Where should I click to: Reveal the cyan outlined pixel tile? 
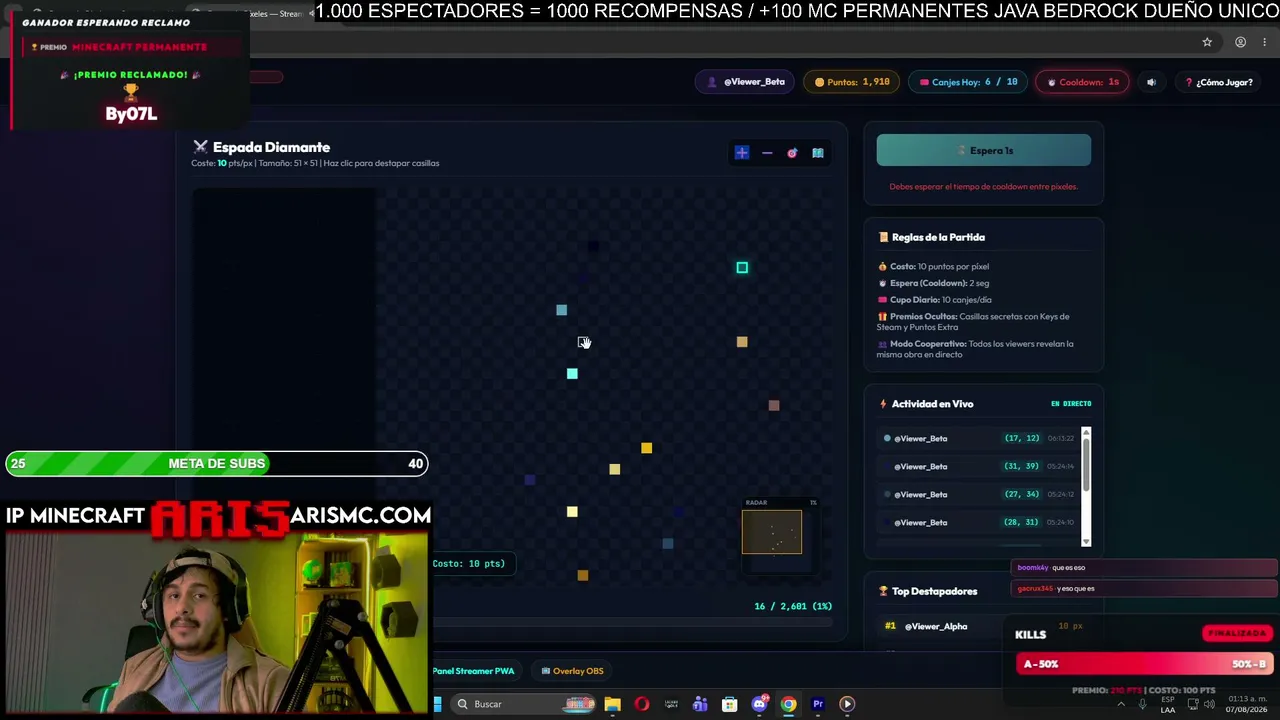pyautogui.click(x=742, y=268)
